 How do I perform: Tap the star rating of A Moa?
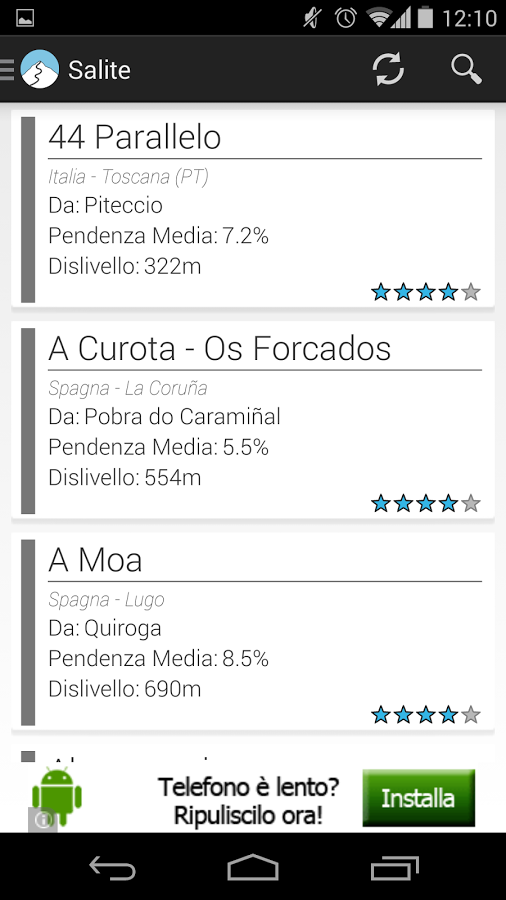[x=426, y=715]
